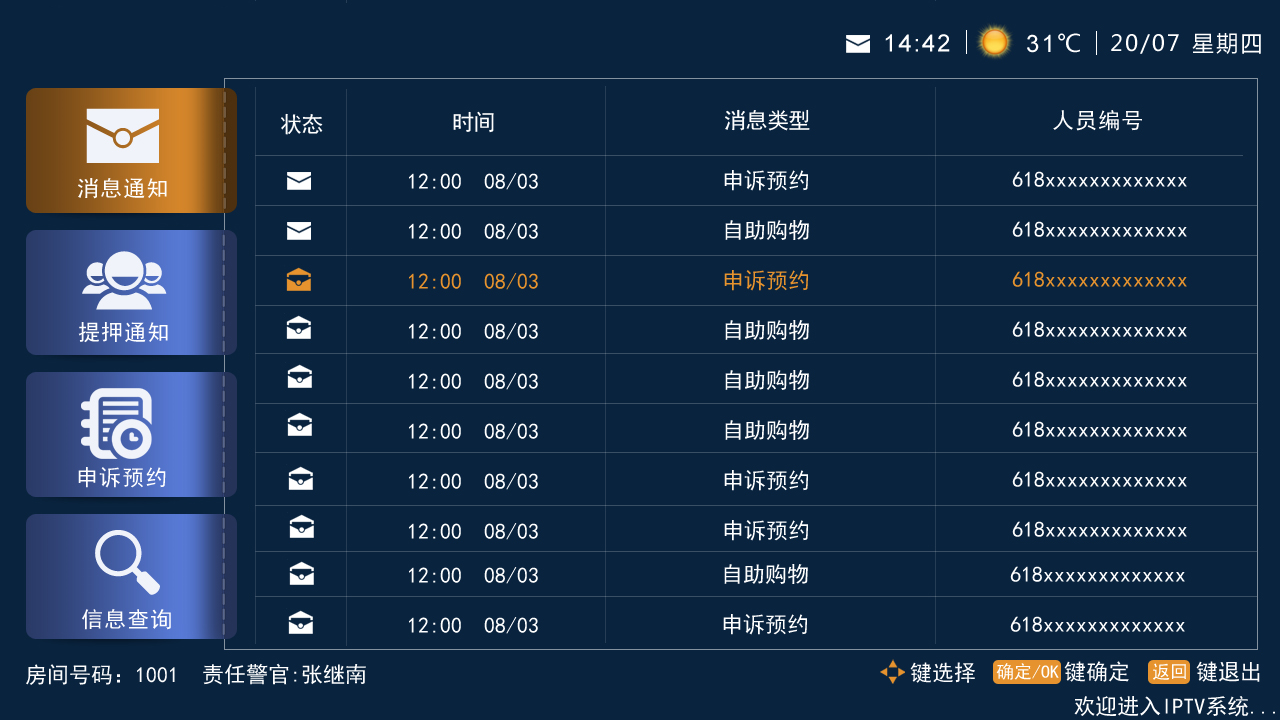Select the 信息查询 menu label
1280x720 pixels.
(127, 620)
